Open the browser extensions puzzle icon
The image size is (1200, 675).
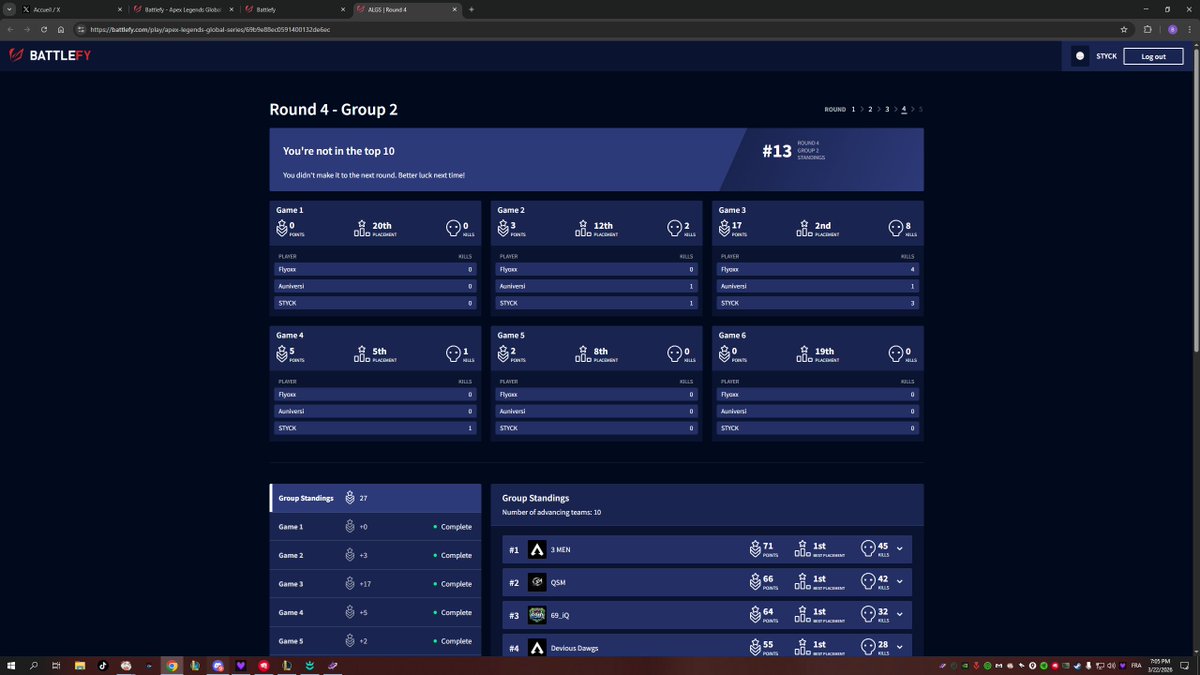coord(1148,29)
